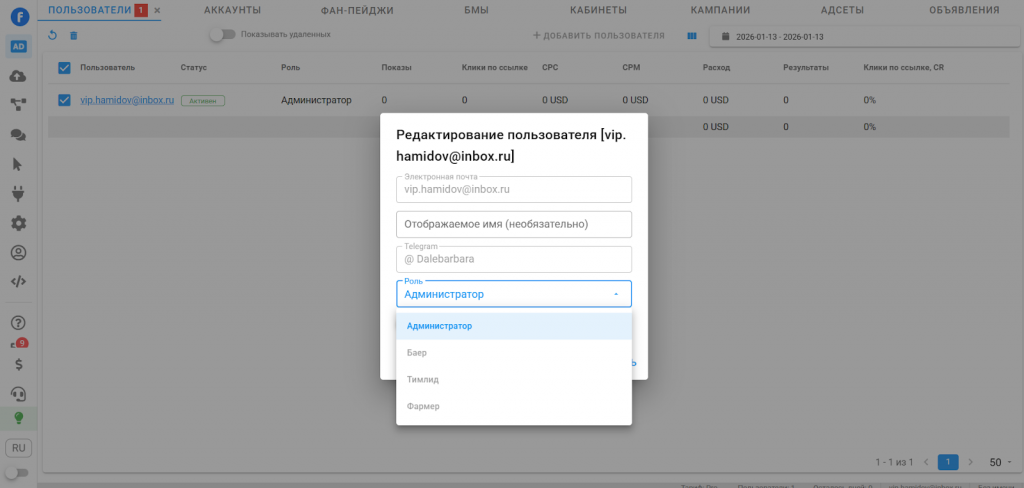The height and width of the screenshot is (488, 1024).
Task: Open the chat bubbles icon in sidebar
Action: click(x=18, y=134)
